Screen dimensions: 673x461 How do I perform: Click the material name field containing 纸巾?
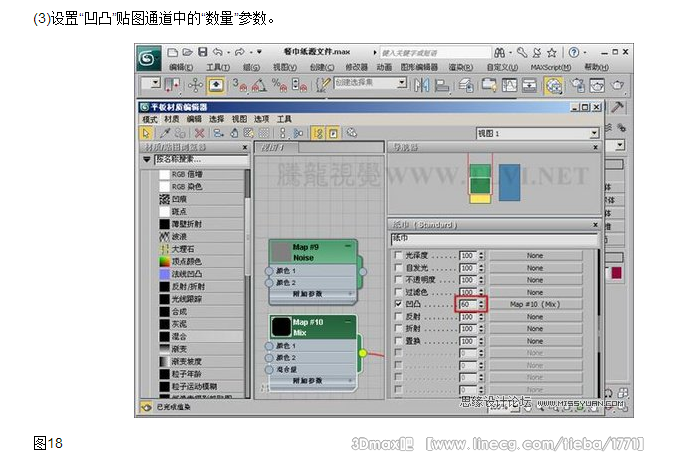494,239
